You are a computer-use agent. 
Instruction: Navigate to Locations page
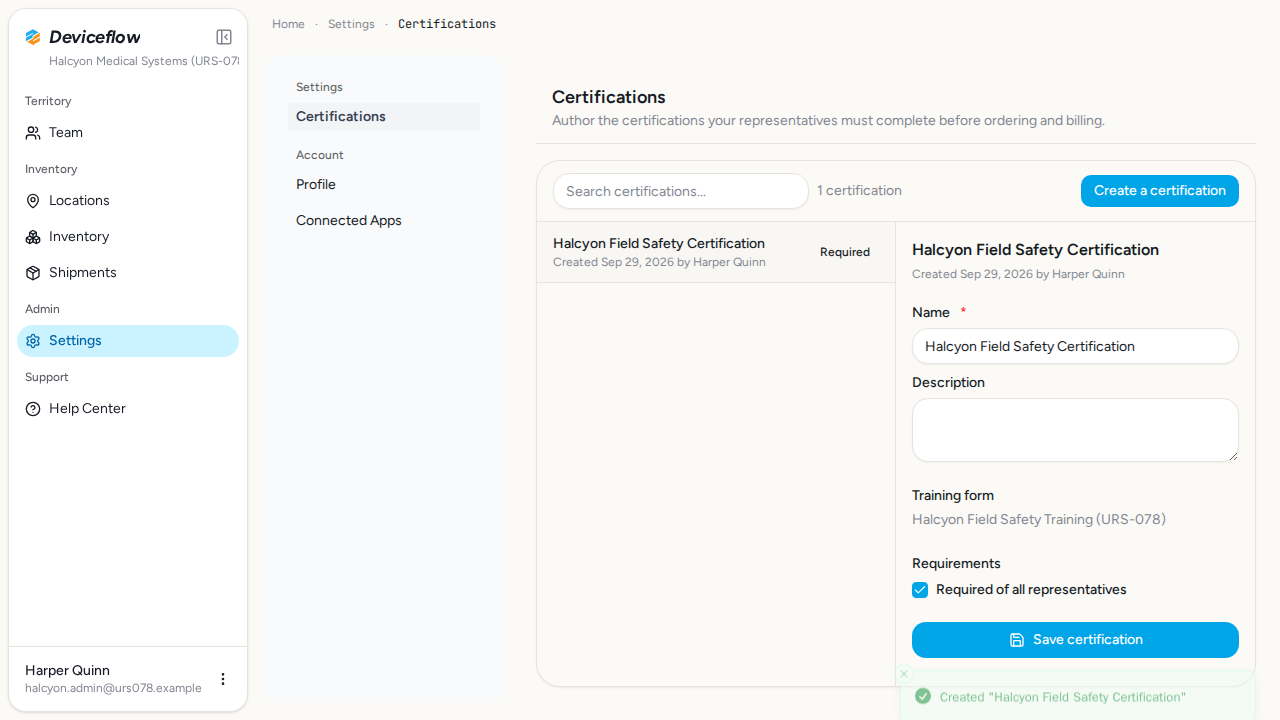[x=128, y=201]
